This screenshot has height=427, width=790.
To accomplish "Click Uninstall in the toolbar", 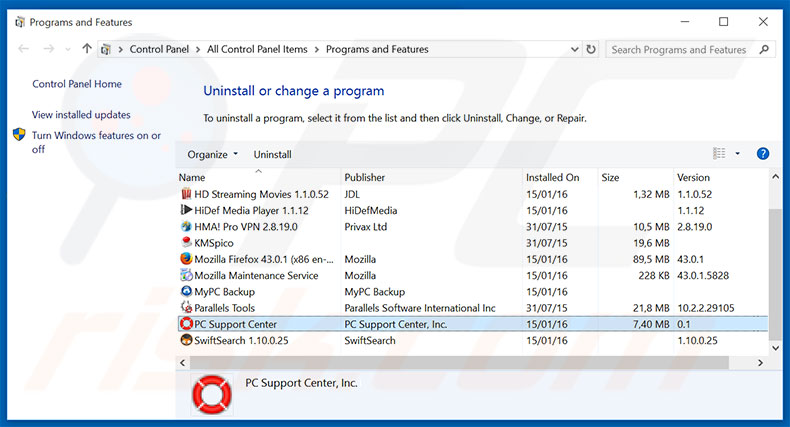I will [x=272, y=155].
